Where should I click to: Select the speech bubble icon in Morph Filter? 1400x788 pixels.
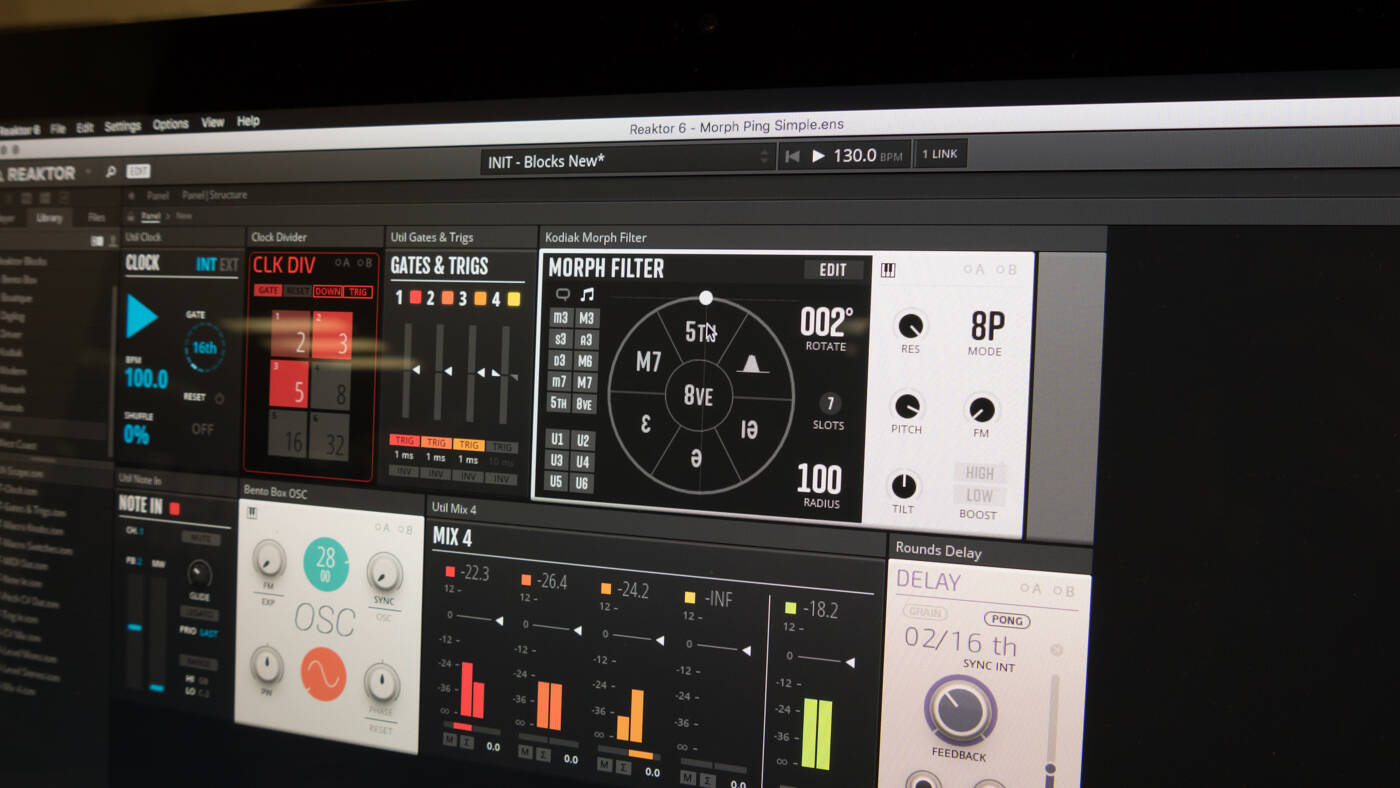coord(562,294)
